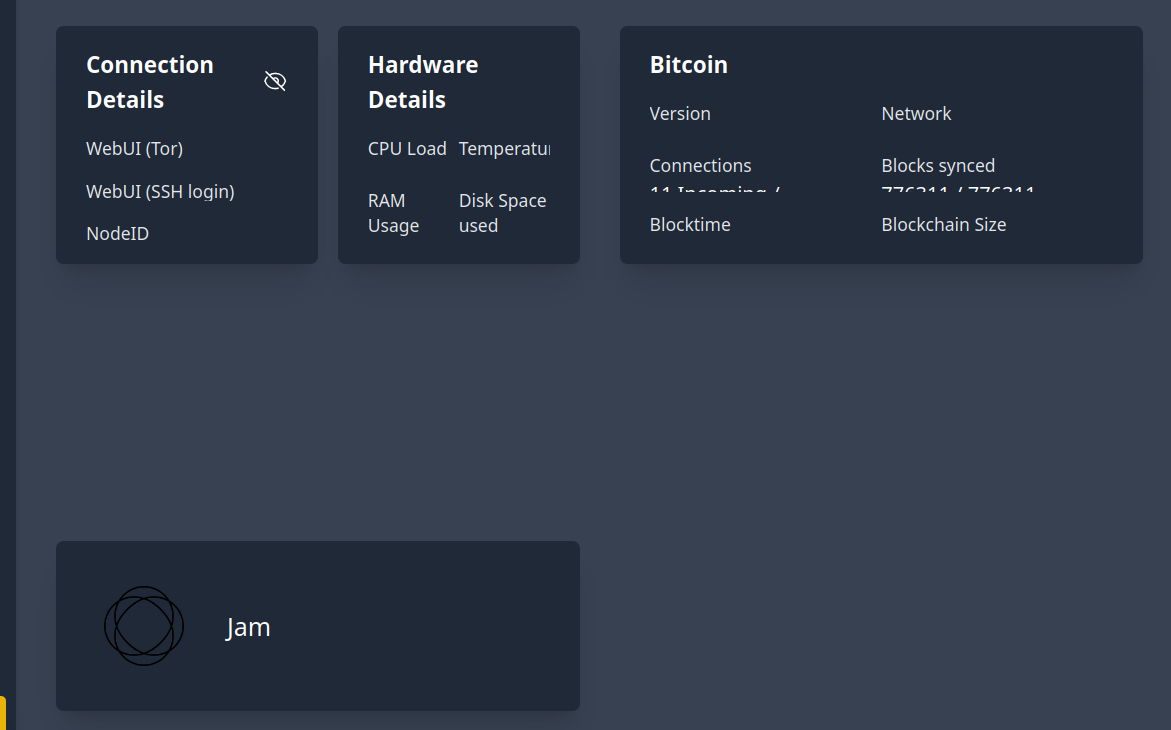Click the CPU Load indicator
Image resolution: width=1171 pixels, height=730 pixels.
tap(408, 148)
